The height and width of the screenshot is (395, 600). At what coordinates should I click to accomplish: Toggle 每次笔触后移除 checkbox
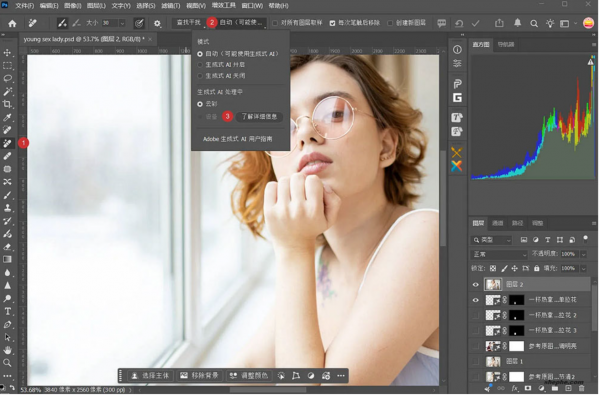point(332,23)
